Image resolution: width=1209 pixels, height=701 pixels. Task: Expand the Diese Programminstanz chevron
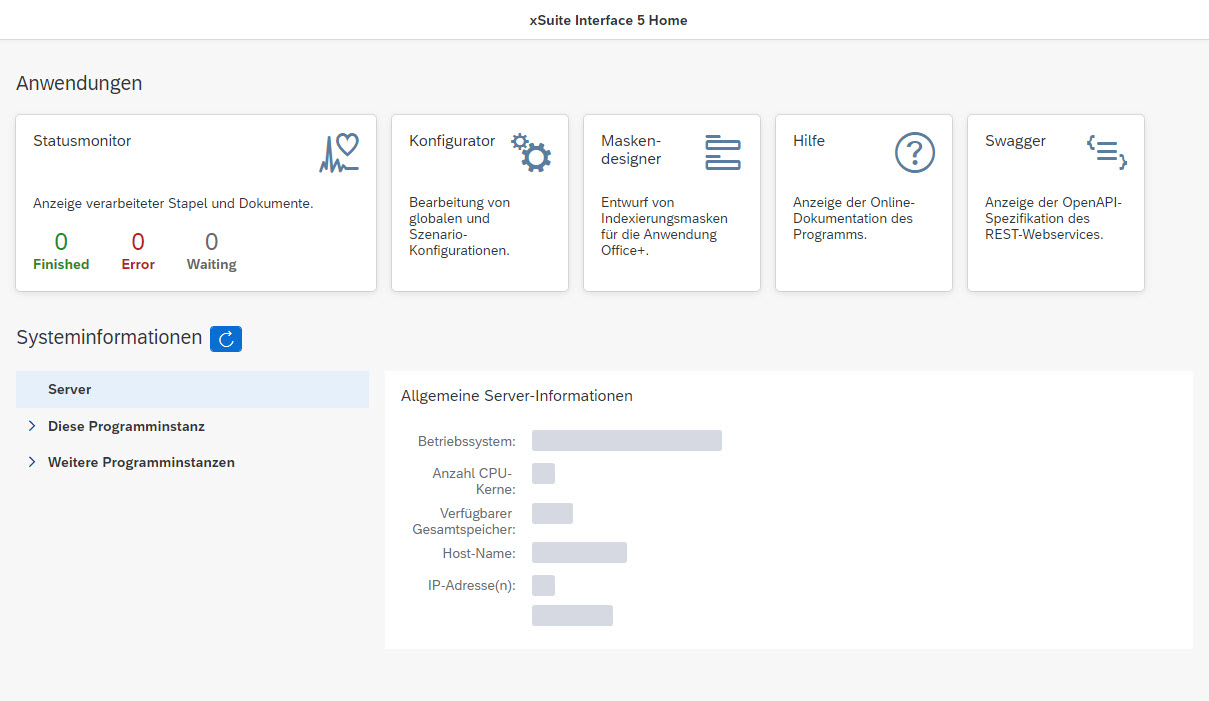tap(33, 426)
